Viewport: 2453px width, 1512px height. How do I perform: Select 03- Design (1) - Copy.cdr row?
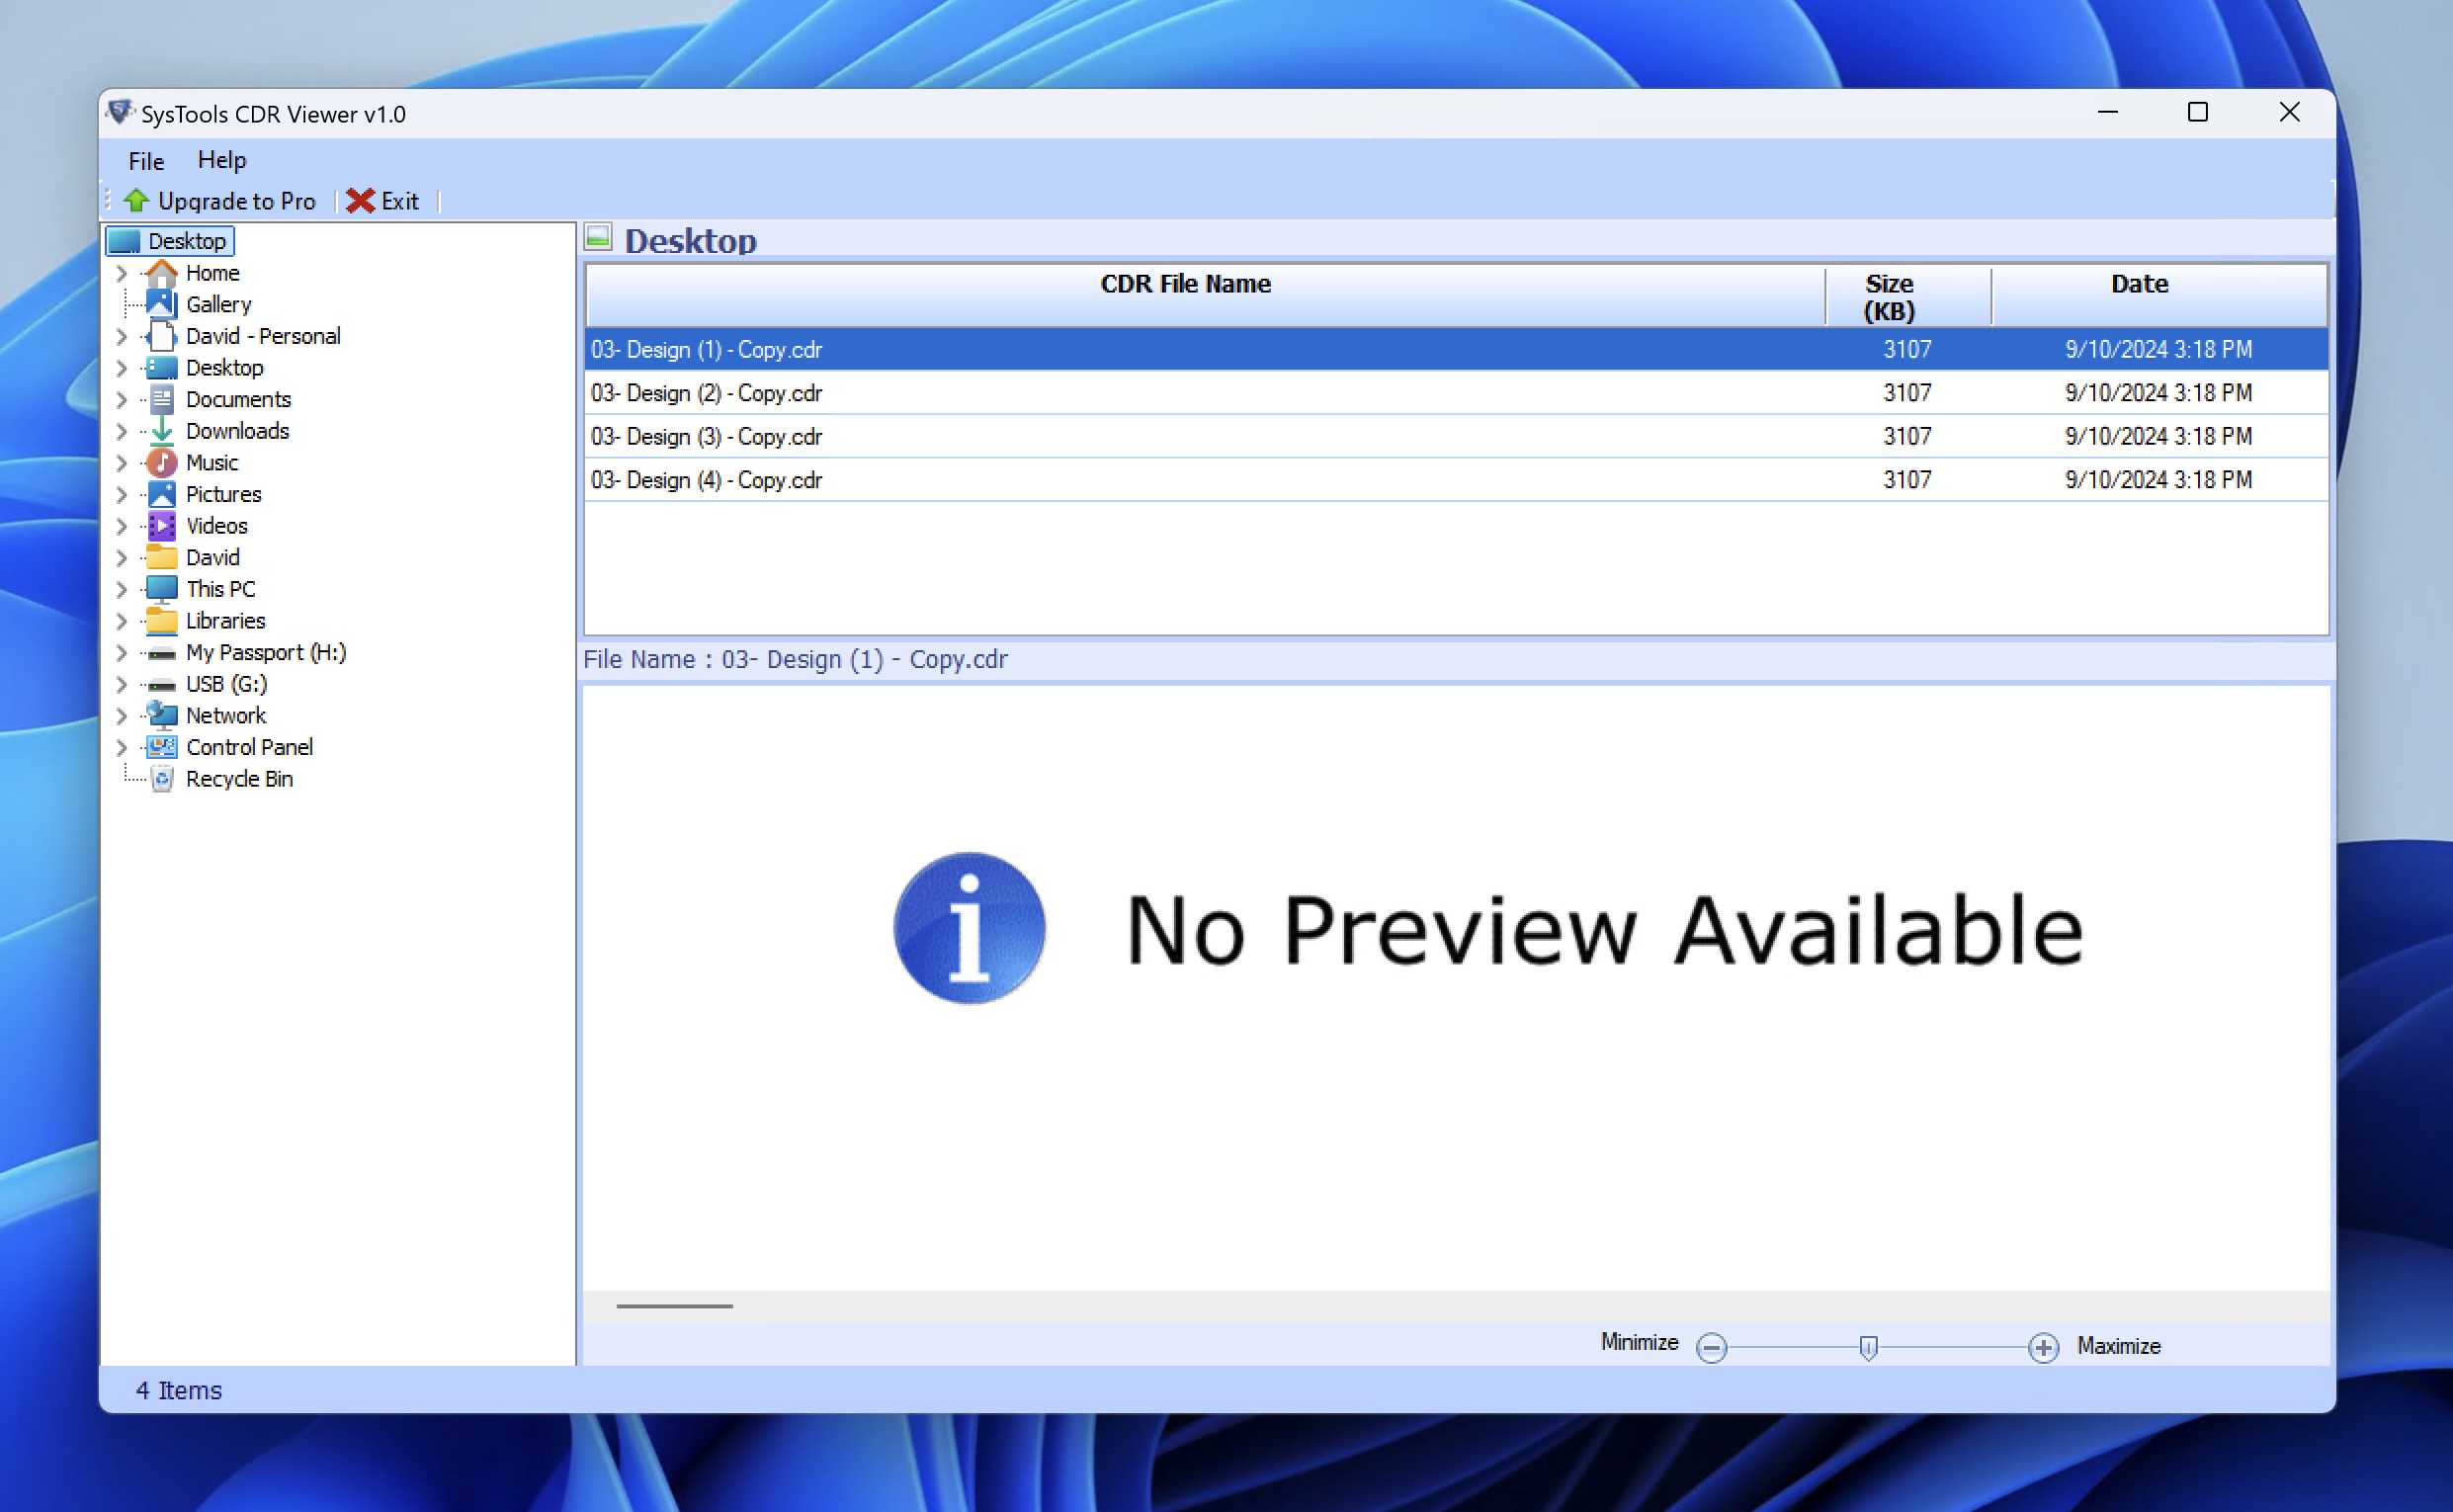(x=1456, y=349)
